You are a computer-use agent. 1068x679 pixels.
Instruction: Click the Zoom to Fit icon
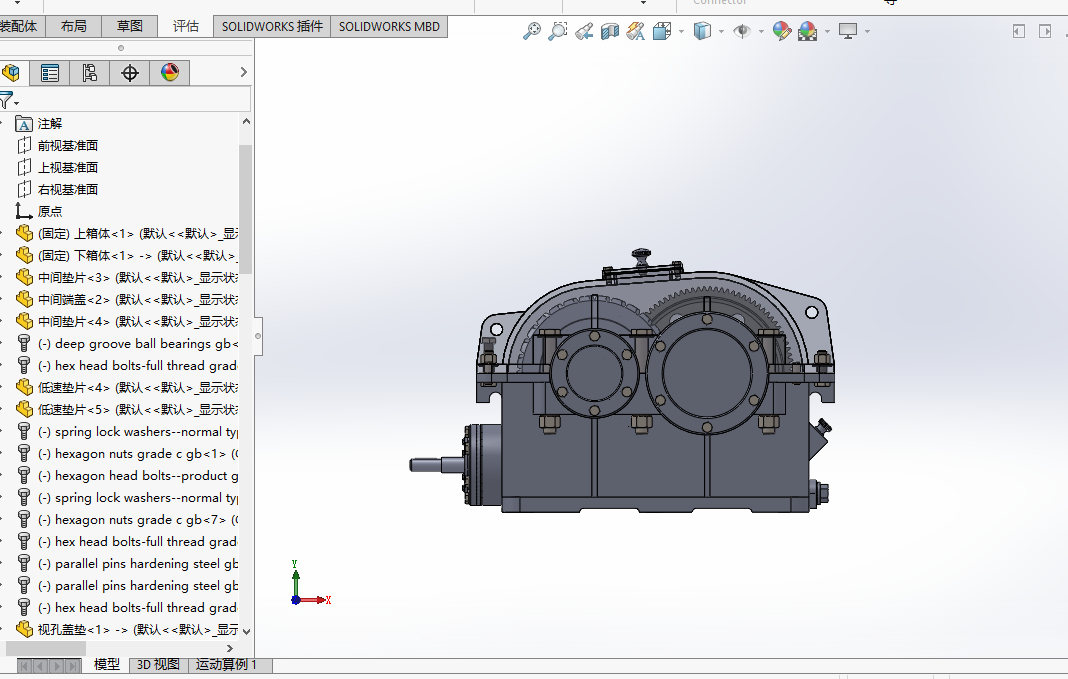pos(532,31)
